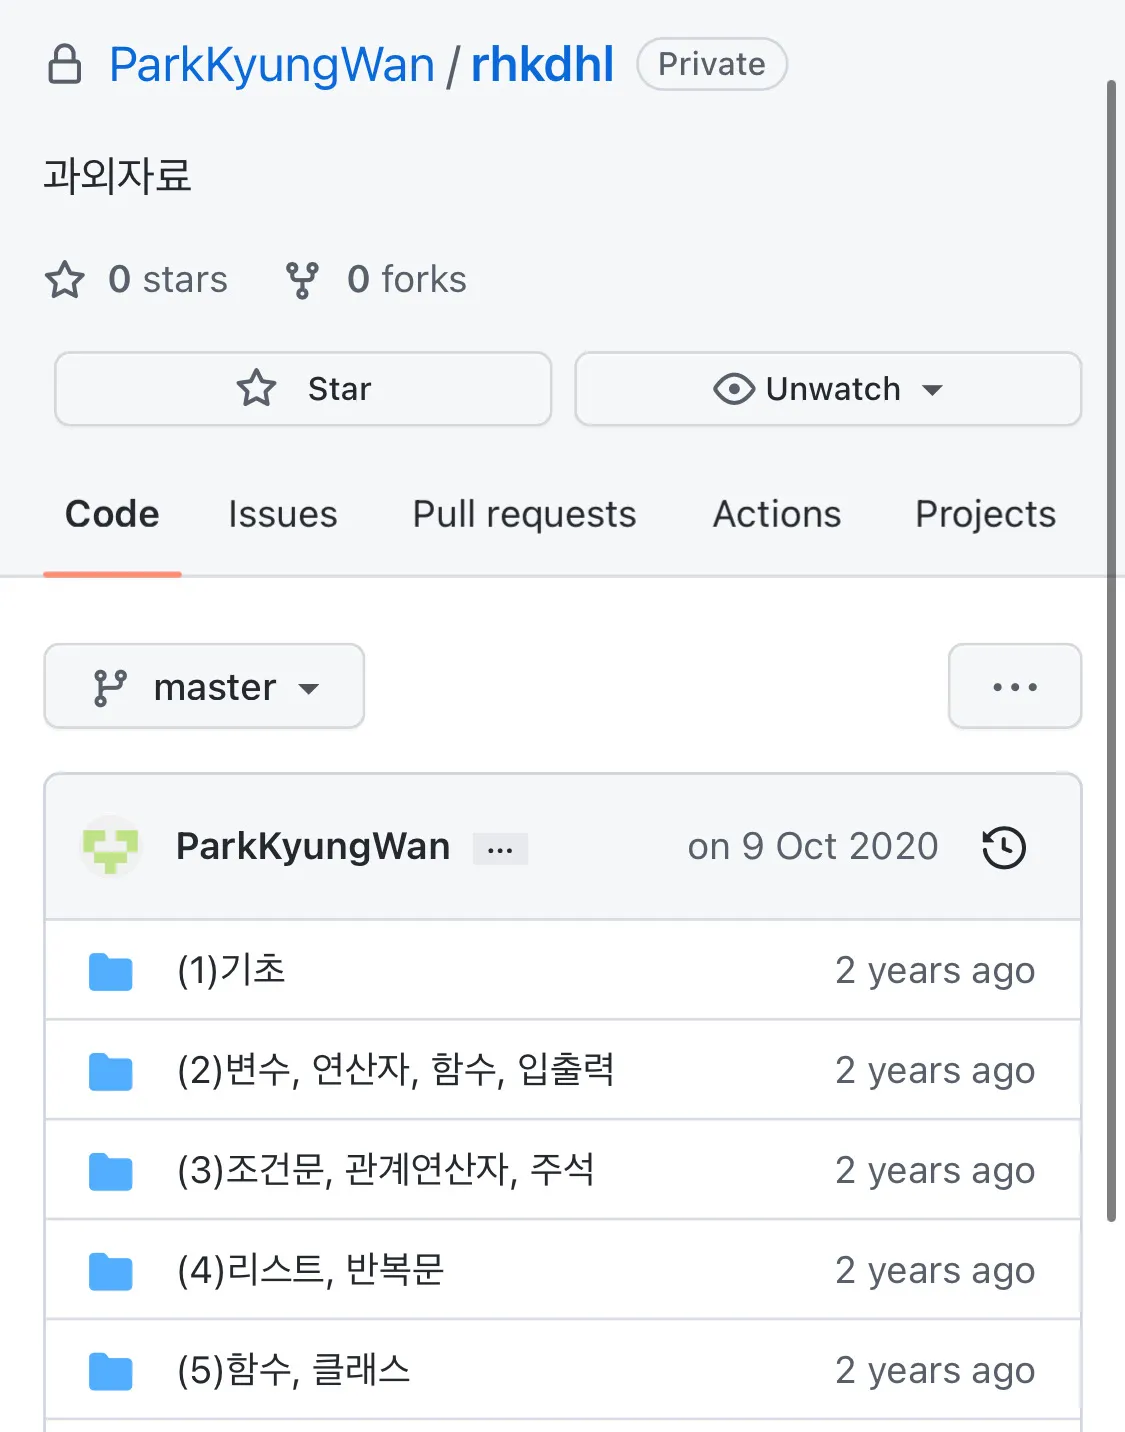Open the Projects tab
This screenshot has width=1125, height=1432.
[x=984, y=514]
